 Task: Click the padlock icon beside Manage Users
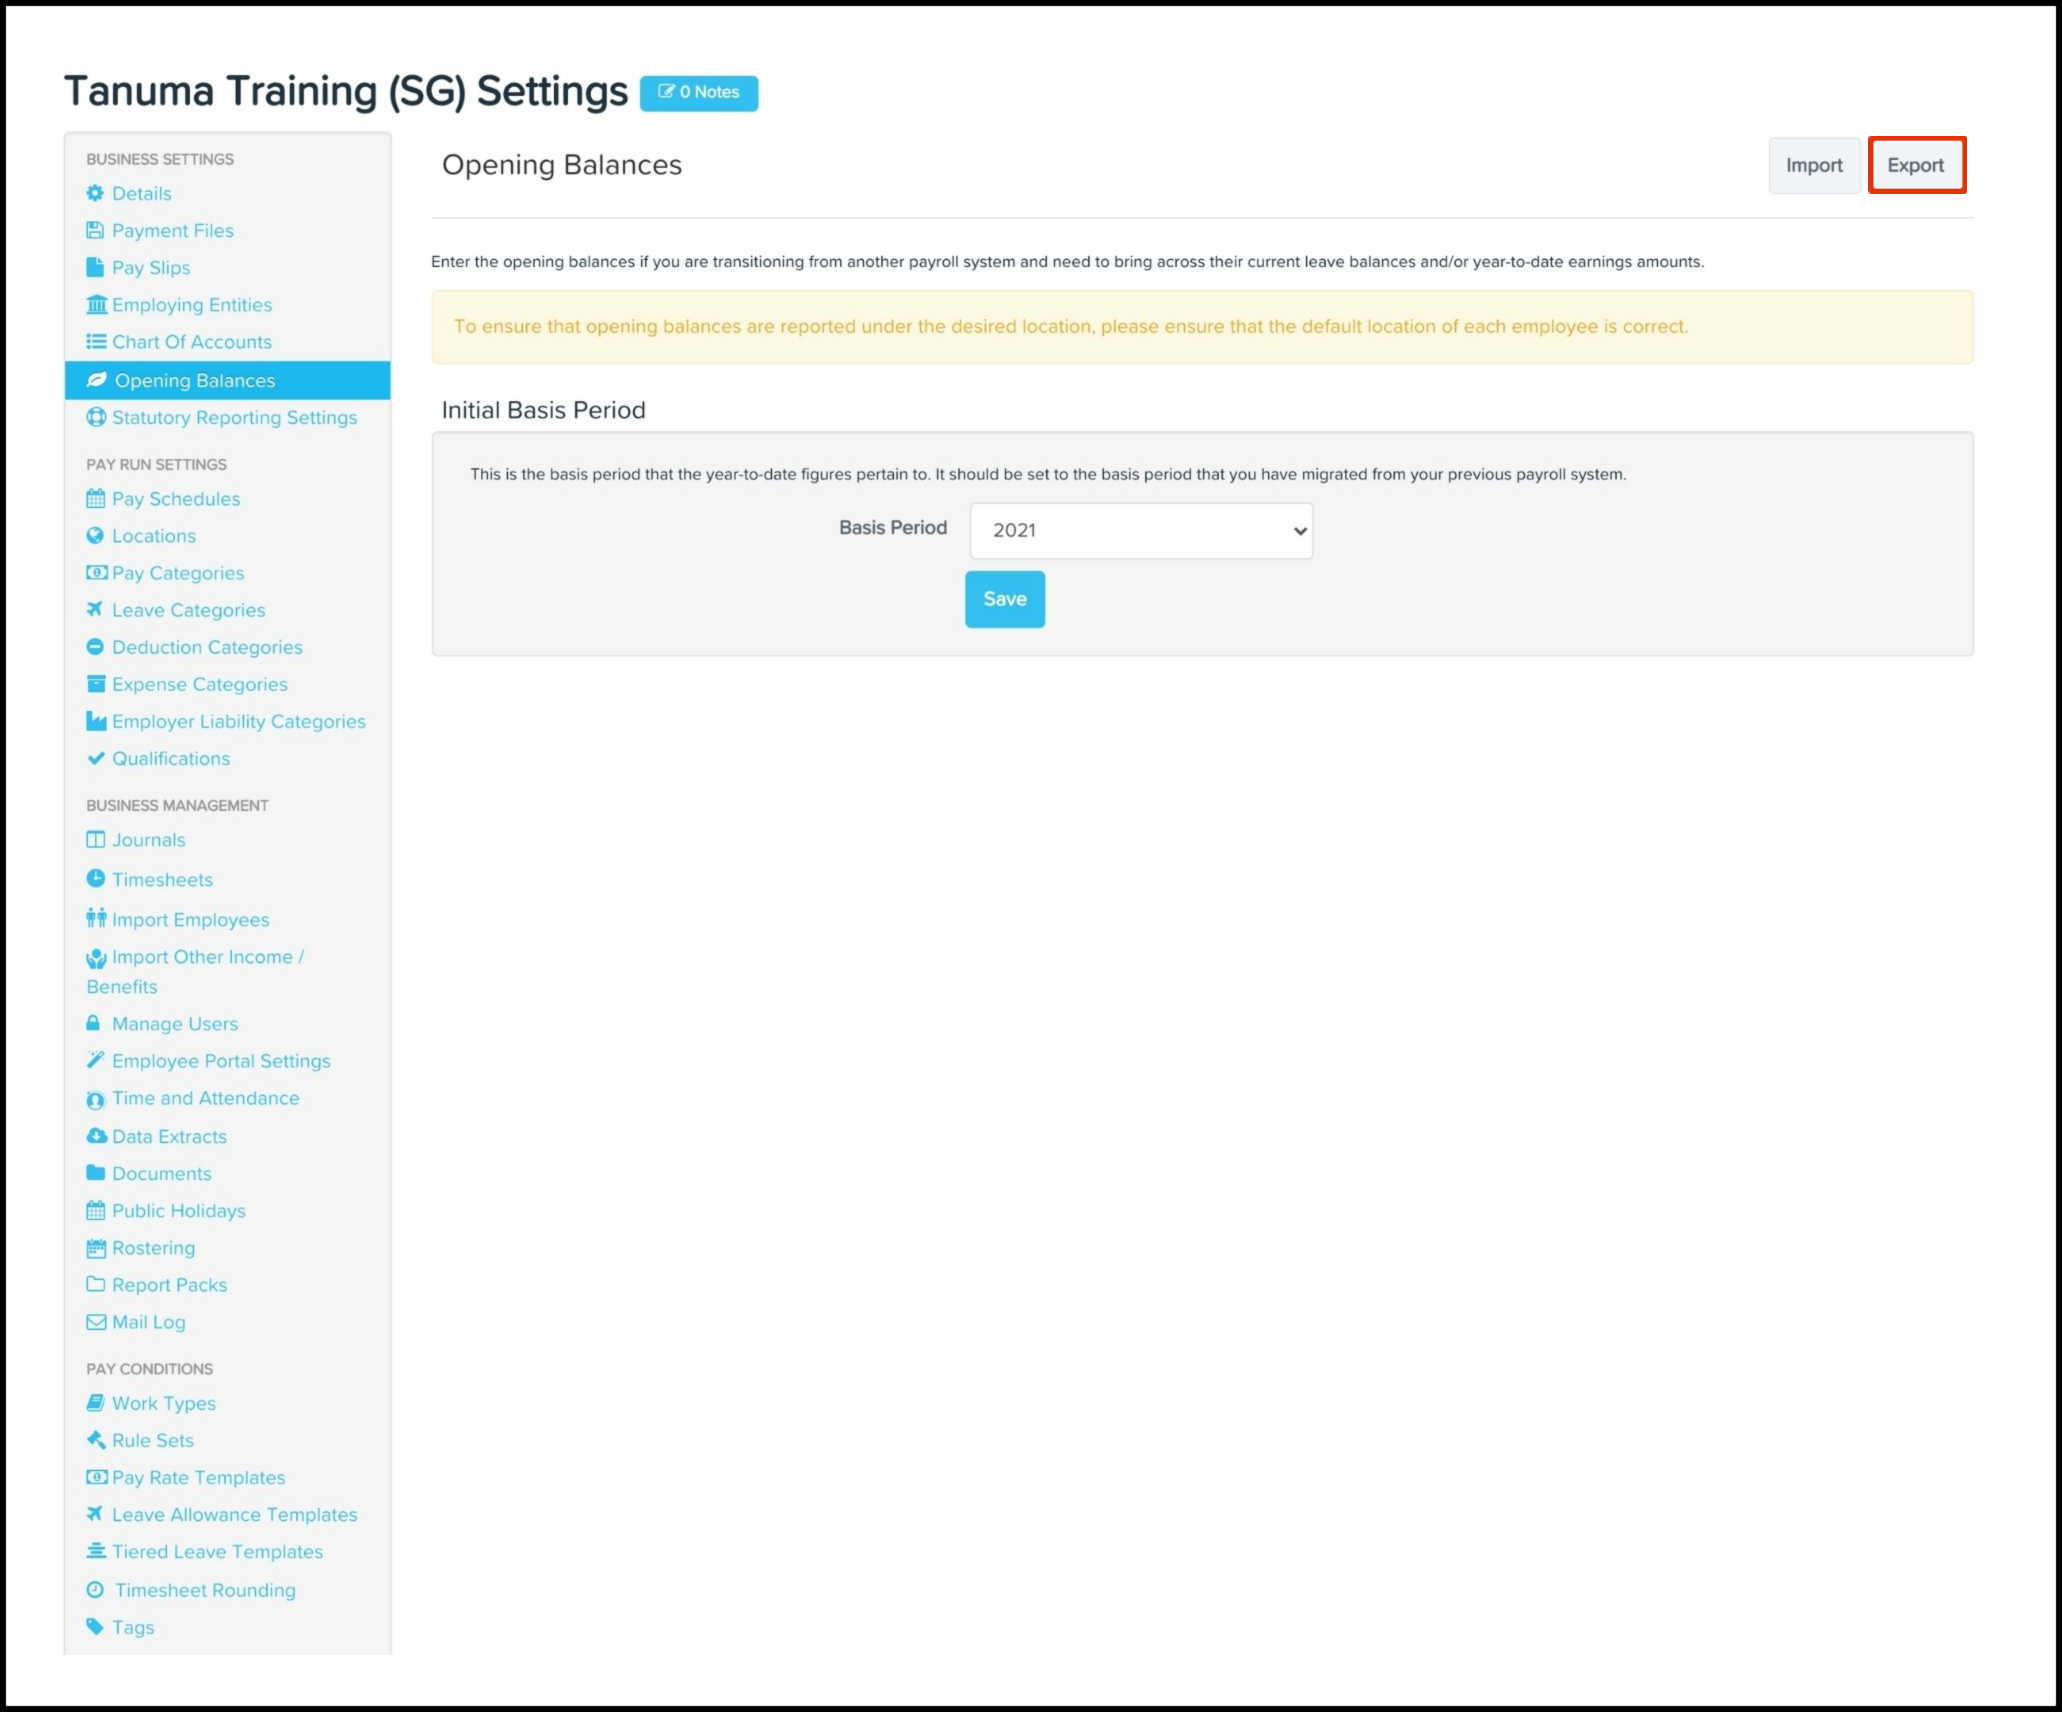pos(93,1022)
